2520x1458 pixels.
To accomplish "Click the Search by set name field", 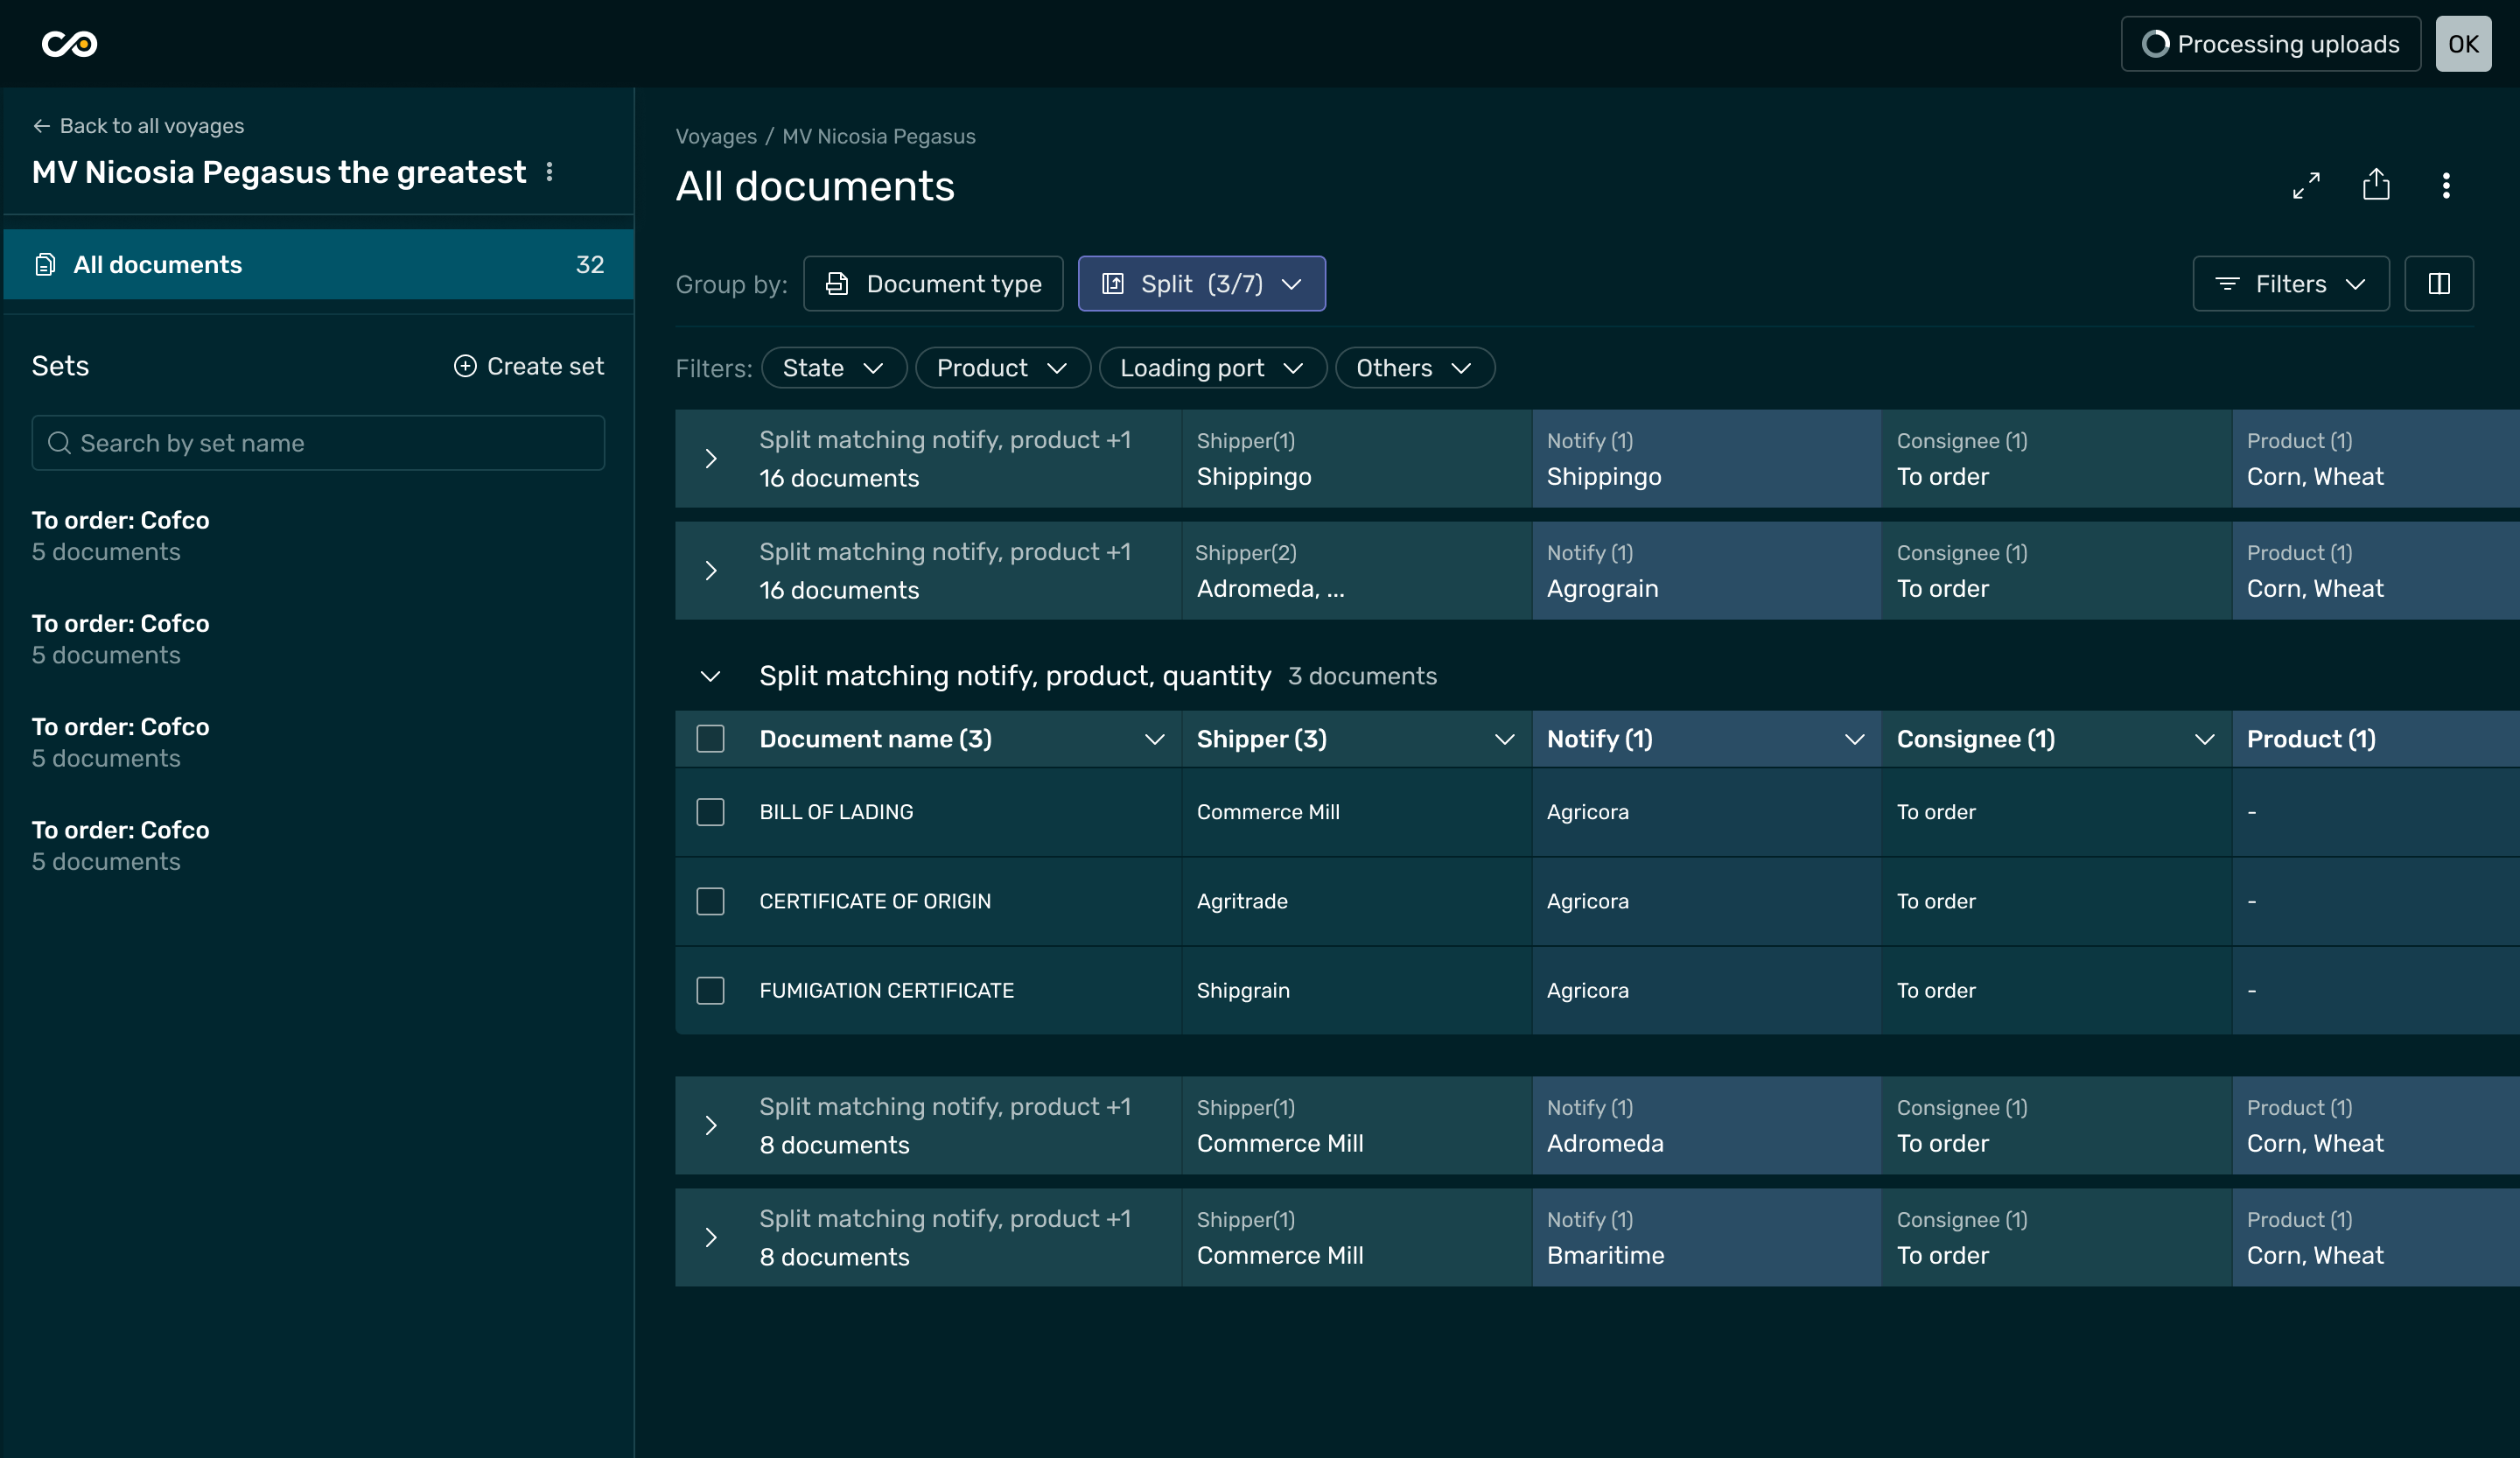I will (x=318, y=443).
